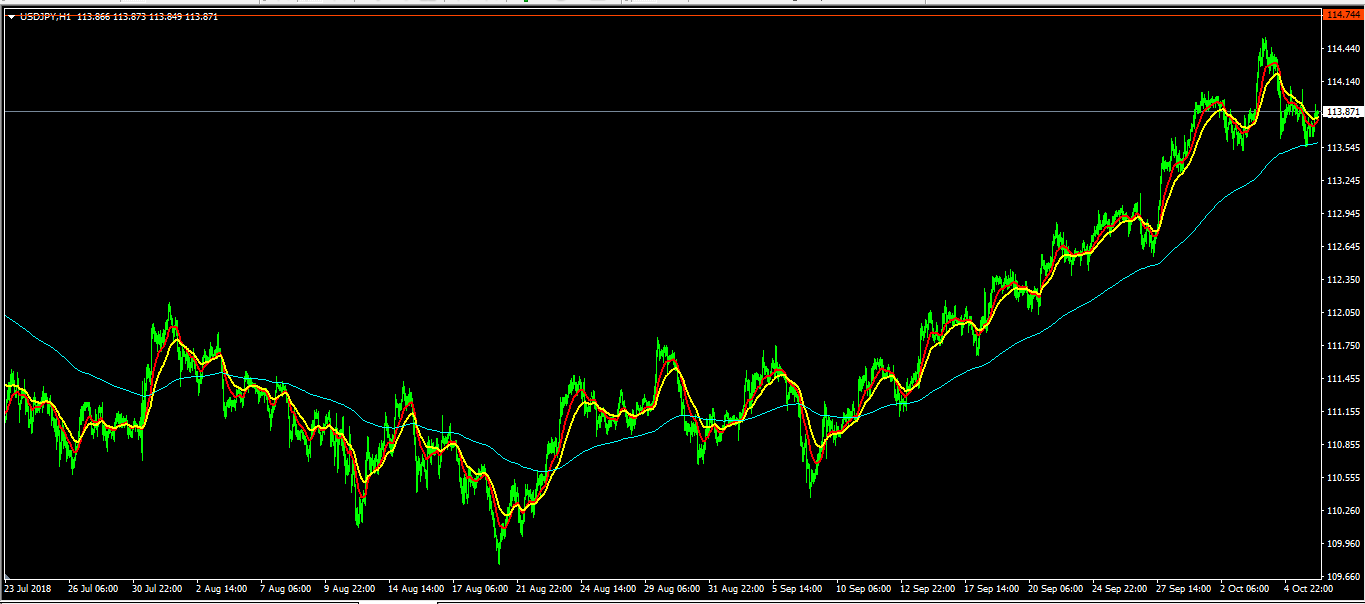Click the 24 Sep 22:00 time label
This screenshot has width=1365, height=604.
(1119, 589)
